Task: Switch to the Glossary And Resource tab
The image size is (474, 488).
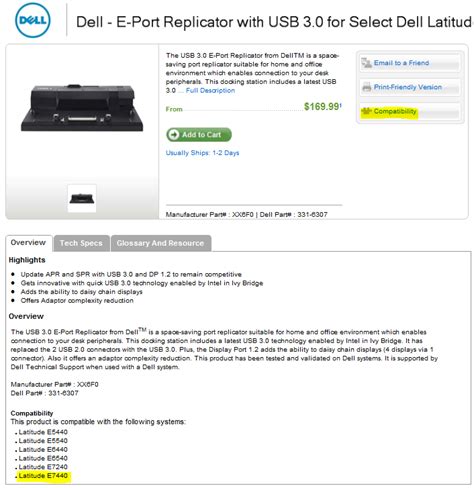Action: (160, 243)
